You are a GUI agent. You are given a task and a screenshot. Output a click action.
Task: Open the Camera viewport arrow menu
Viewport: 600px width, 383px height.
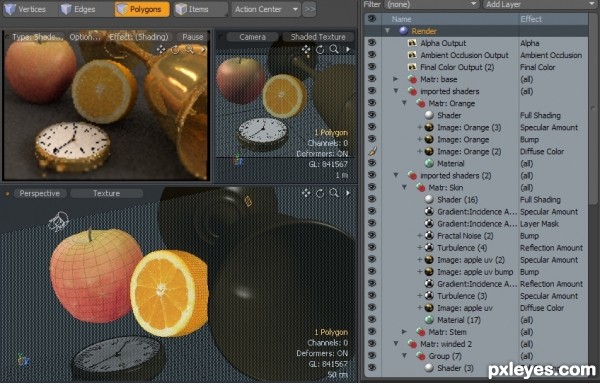[x=348, y=49]
